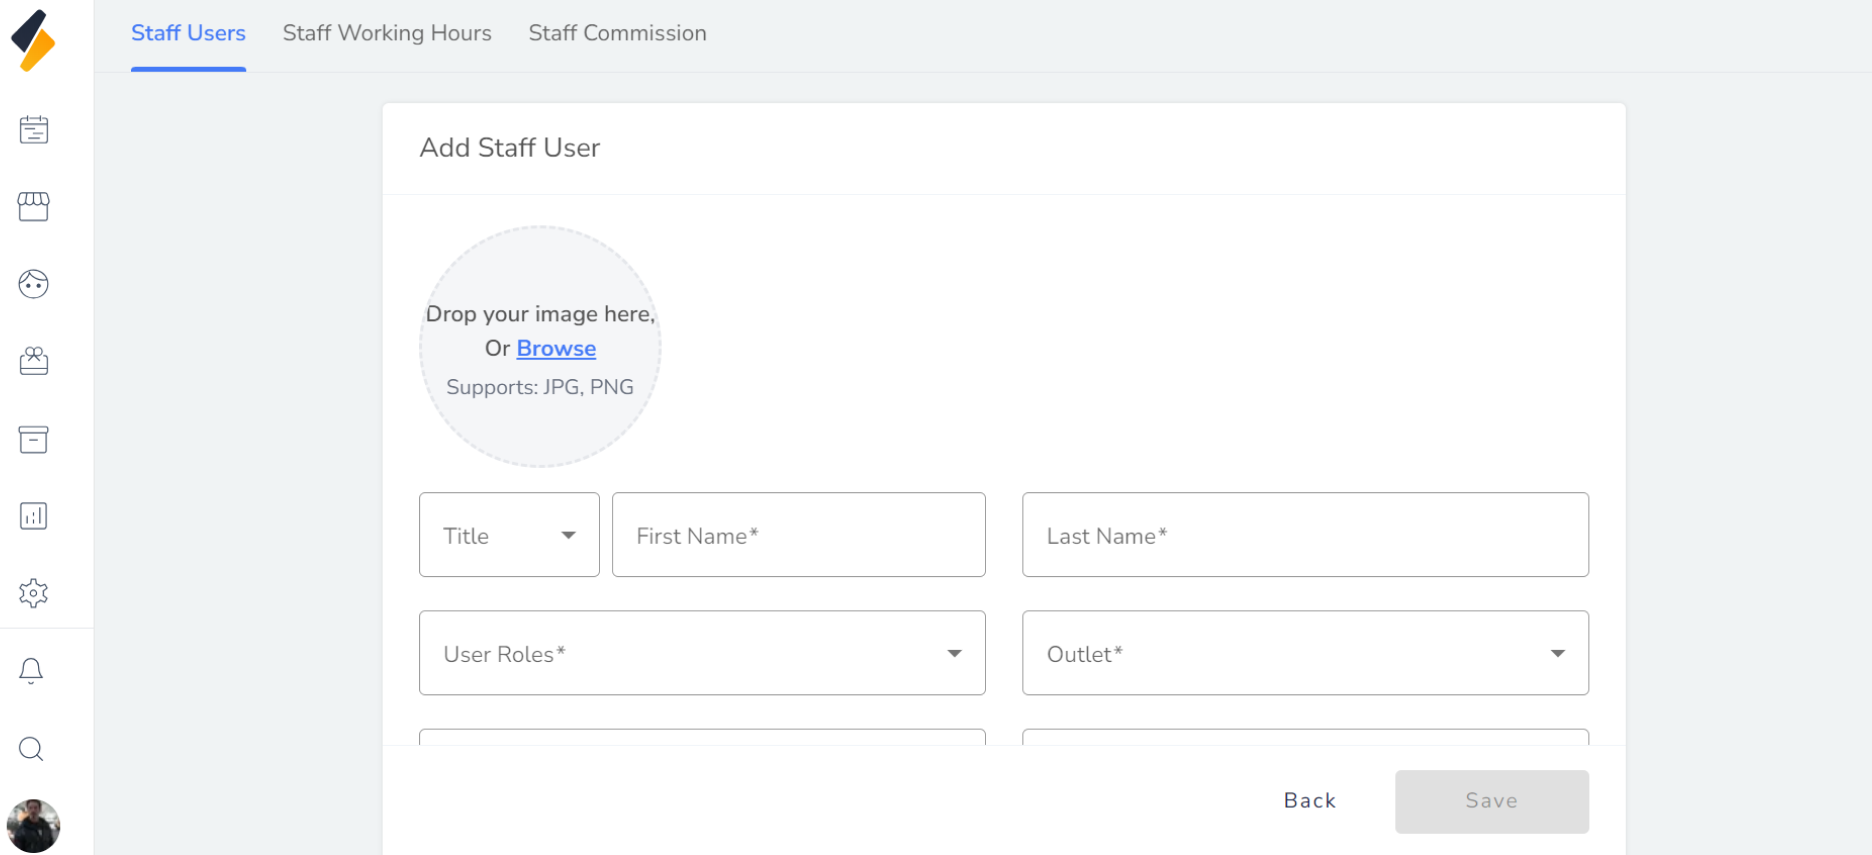This screenshot has height=855, width=1872.
Task: Expand the Outlet dropdown
Action: (x=1305, y=654)
